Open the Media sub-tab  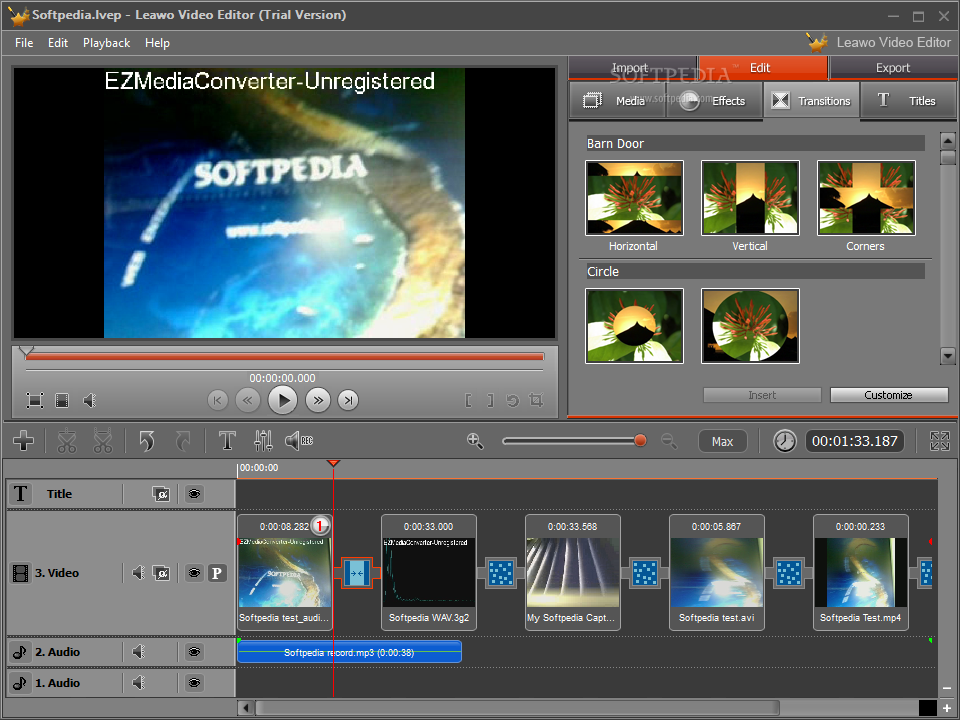pos(618,100)
